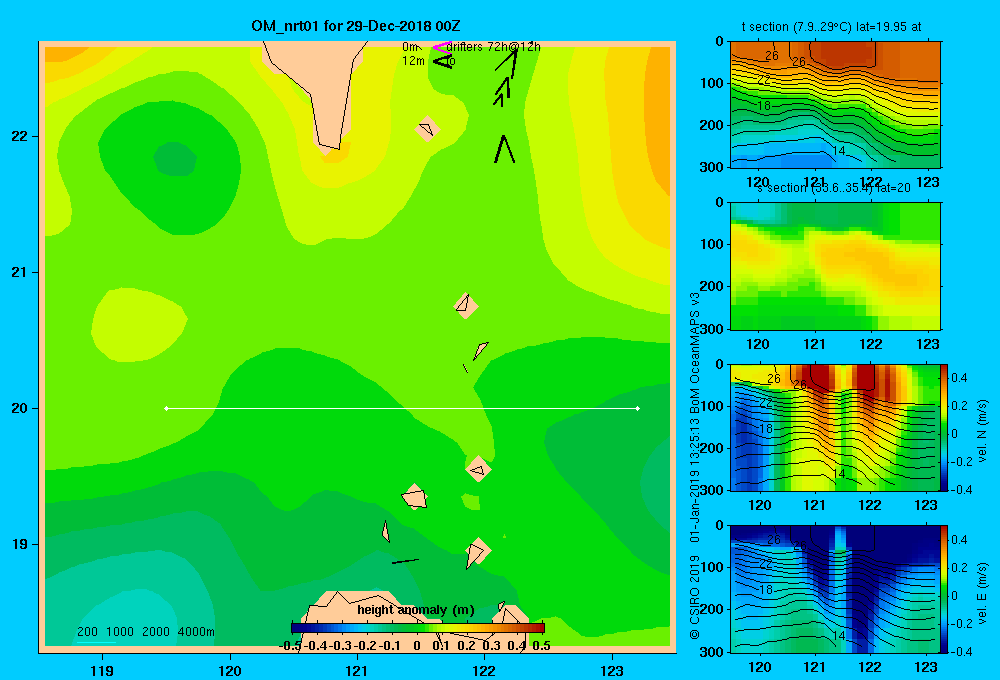Open the northward velocity section panel

point(835,427)
